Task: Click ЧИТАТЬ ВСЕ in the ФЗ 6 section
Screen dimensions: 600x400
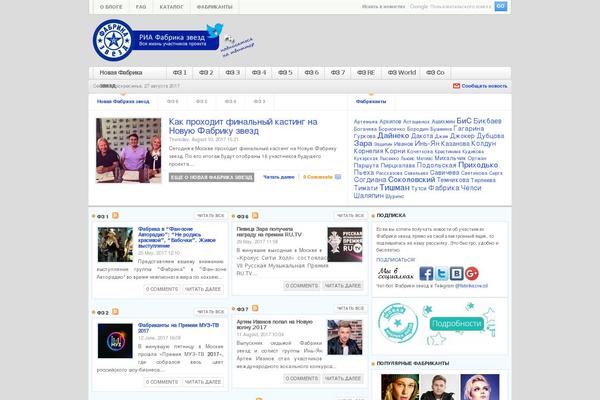Action: pyautogui.click(x=351, y=216)
